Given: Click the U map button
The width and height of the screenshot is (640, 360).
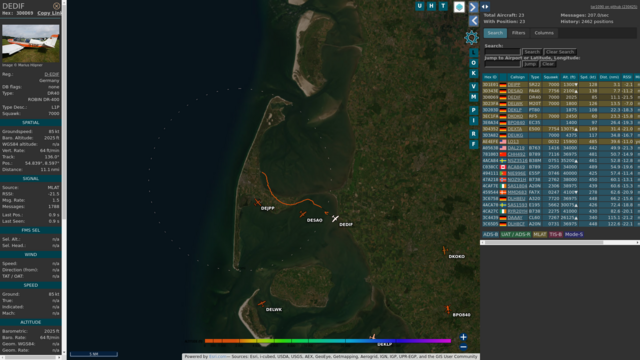Looking at the screenshot, I should coord(420,6).
